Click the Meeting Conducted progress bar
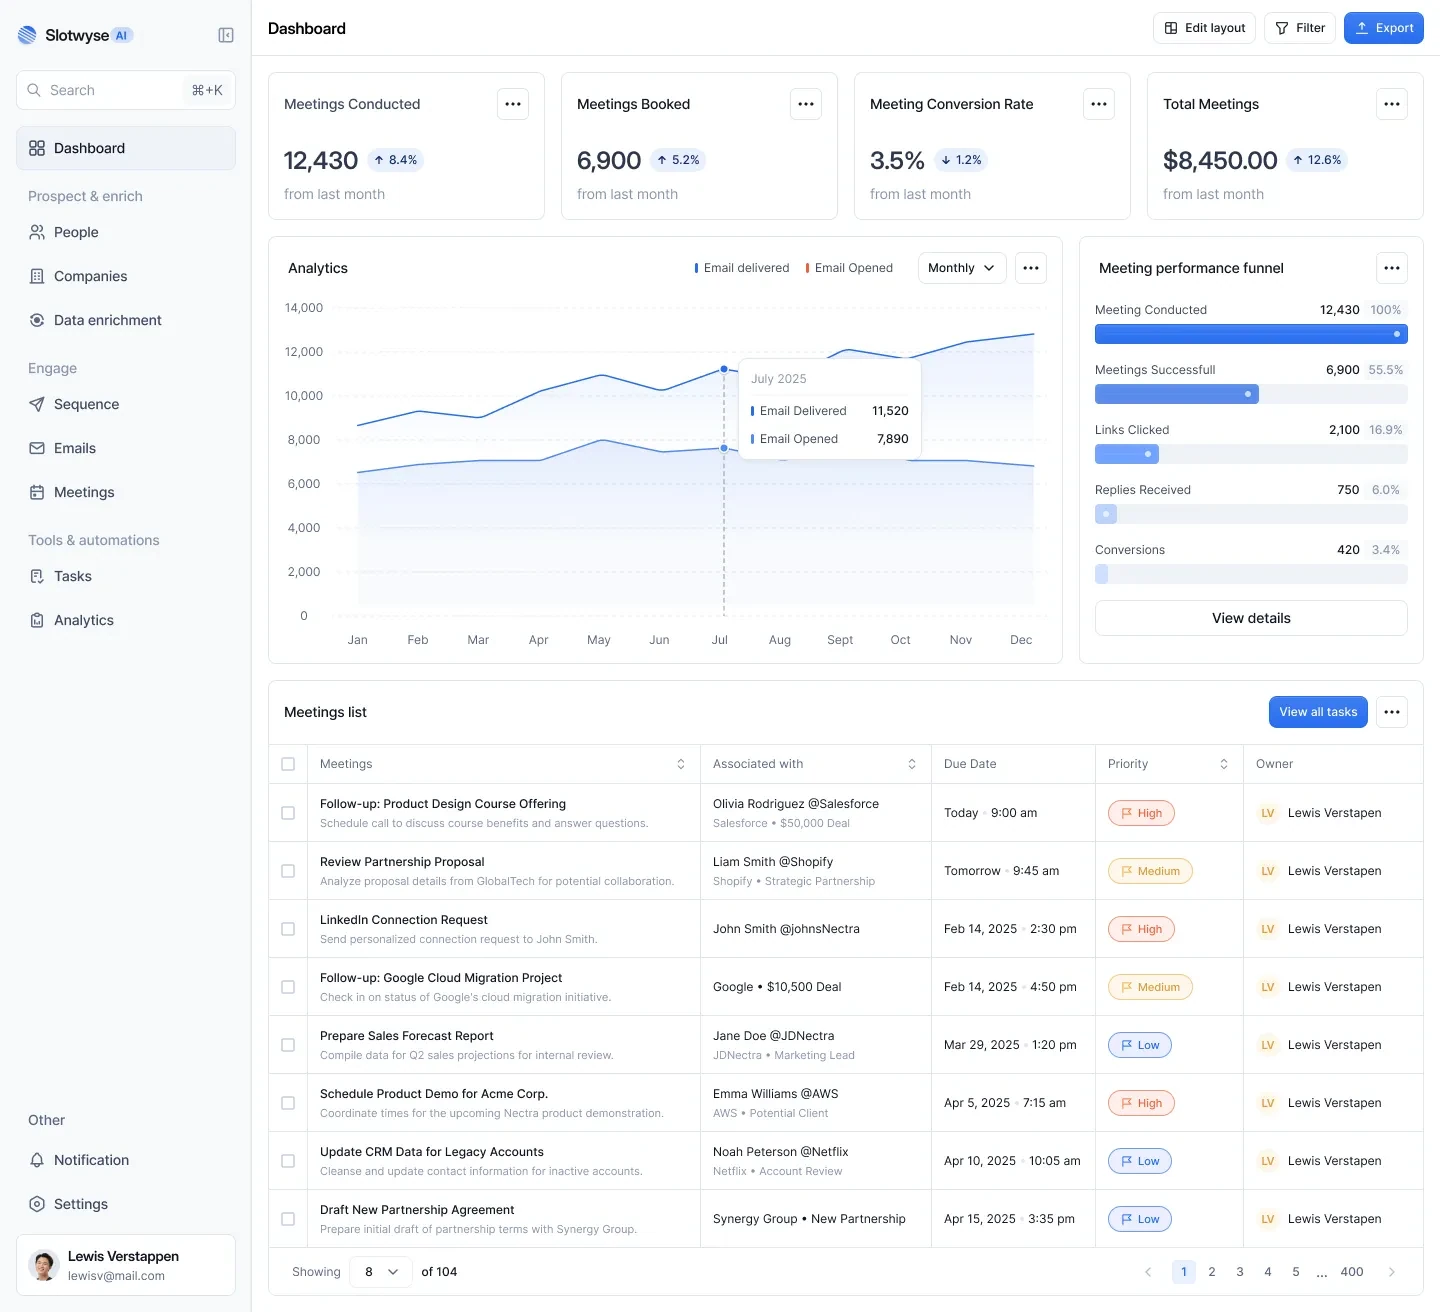 click(x=1251, y=334)
